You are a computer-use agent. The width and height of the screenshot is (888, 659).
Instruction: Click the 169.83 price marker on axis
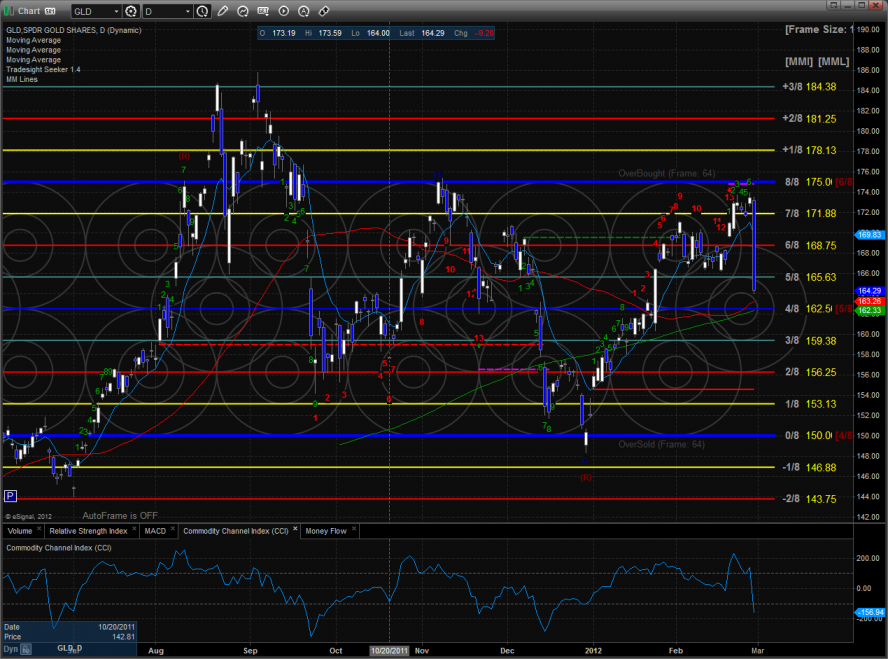tap(869, 235)
